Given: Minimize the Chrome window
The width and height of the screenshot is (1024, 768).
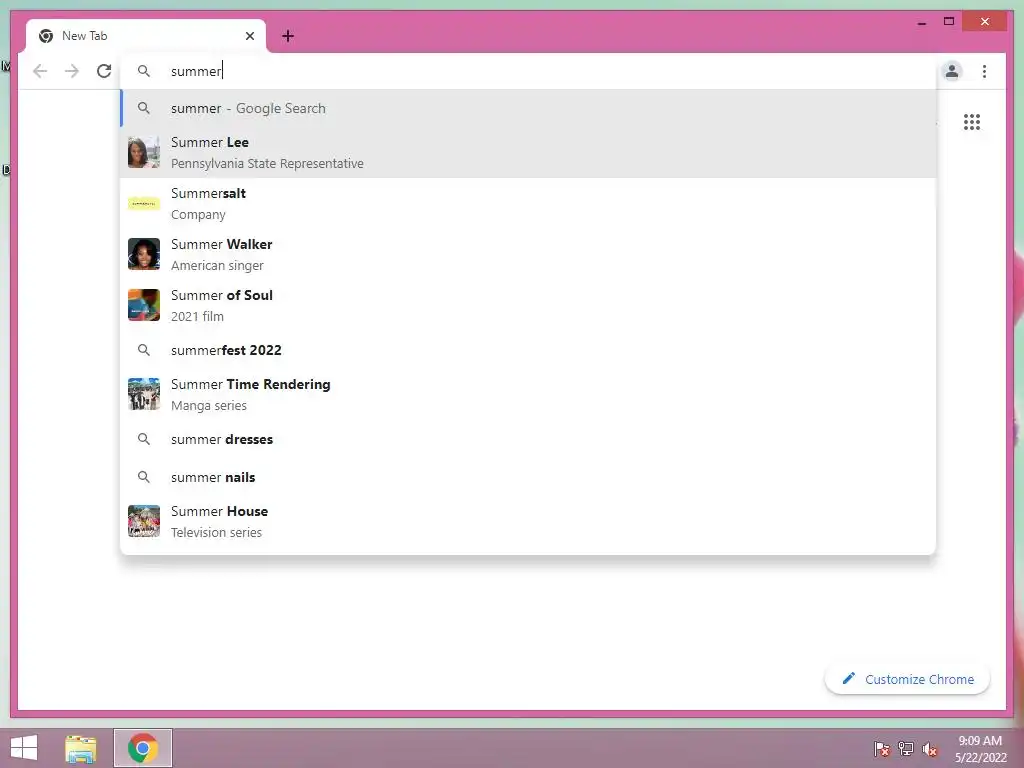Looking at the screenshot, I should coord(921,22).
